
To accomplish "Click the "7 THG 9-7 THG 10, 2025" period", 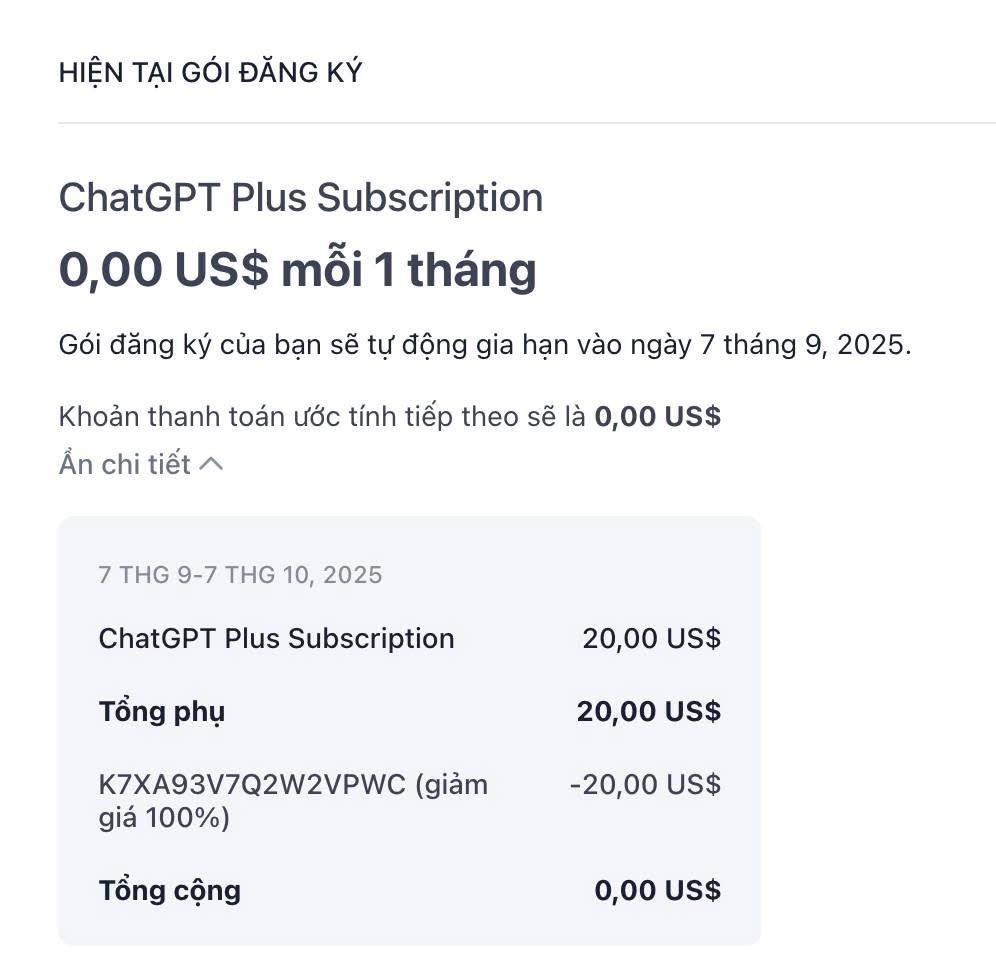I will (240, 575).
